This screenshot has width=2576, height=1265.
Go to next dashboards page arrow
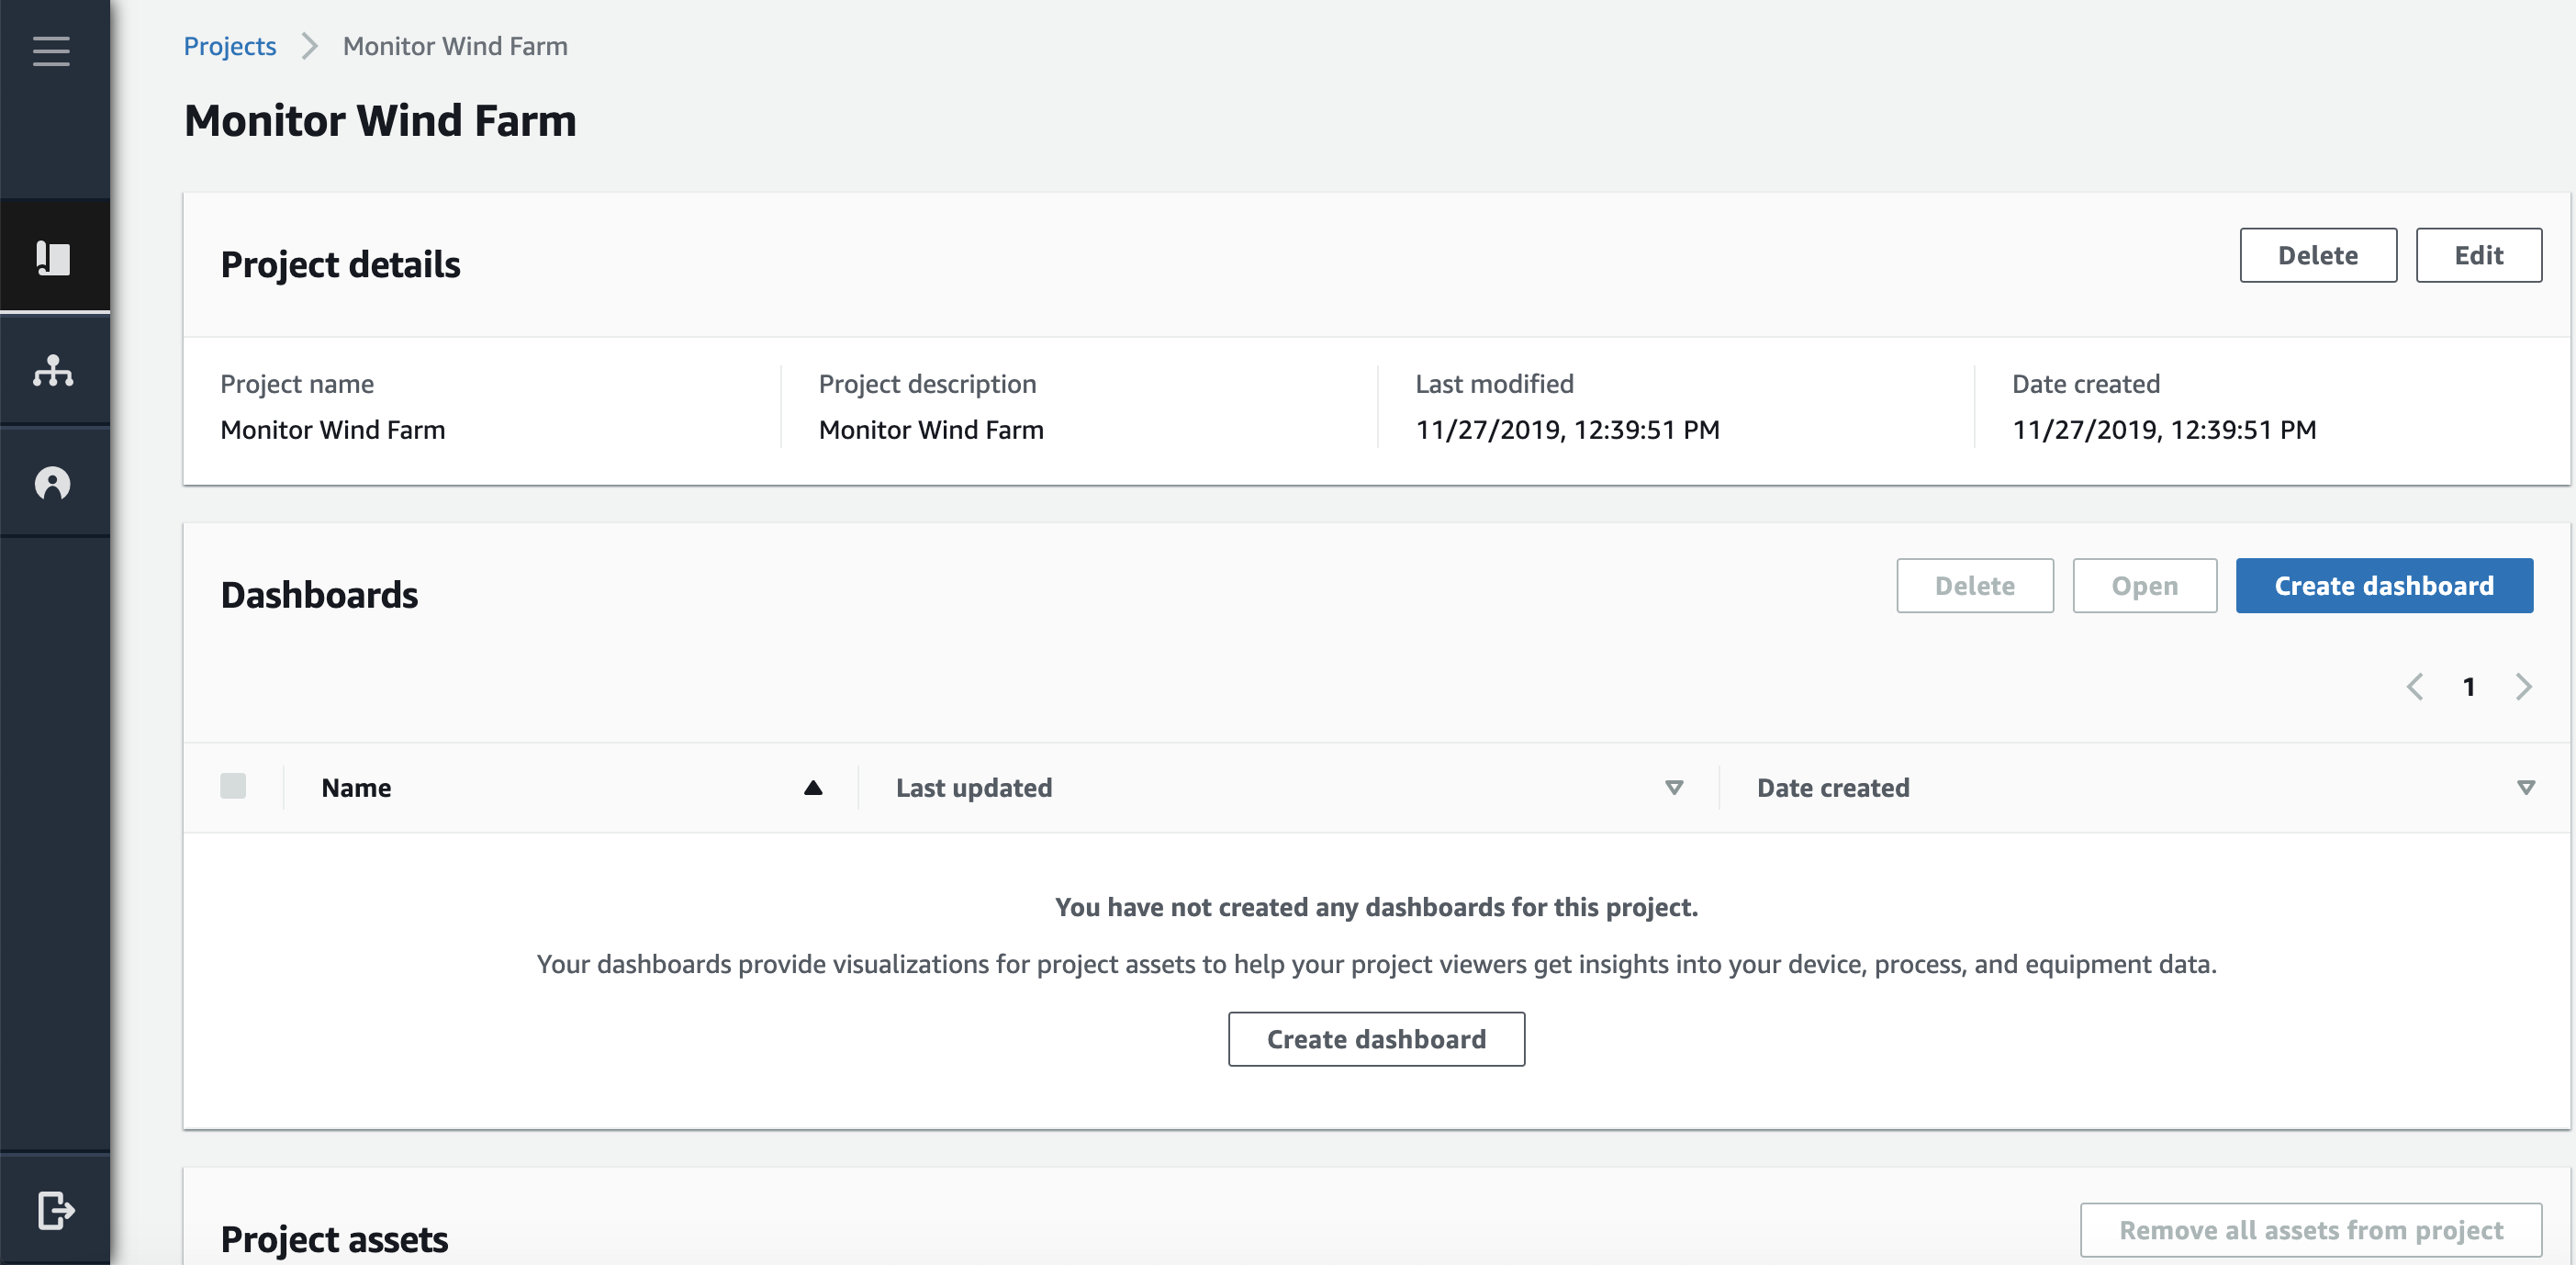[x=2523, y=687]
